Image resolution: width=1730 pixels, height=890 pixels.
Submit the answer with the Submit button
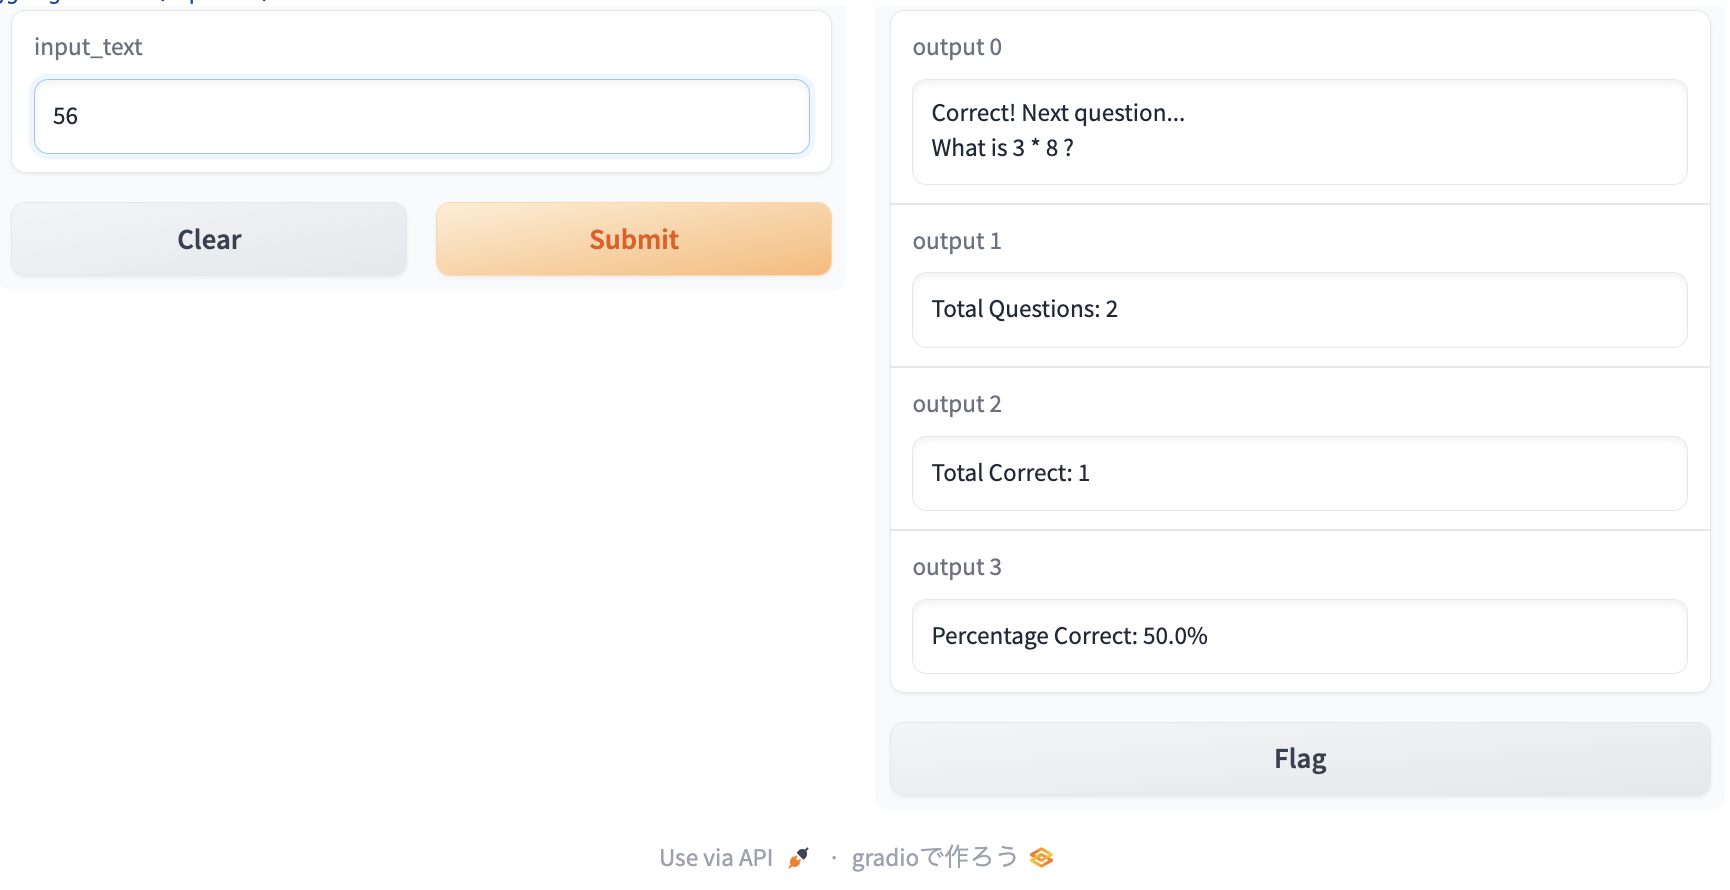(x=633, y=239)
